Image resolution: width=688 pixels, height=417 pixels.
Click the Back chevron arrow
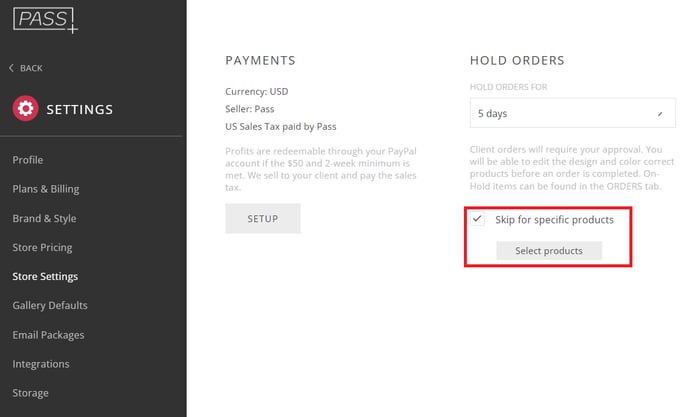pos(12,68)
